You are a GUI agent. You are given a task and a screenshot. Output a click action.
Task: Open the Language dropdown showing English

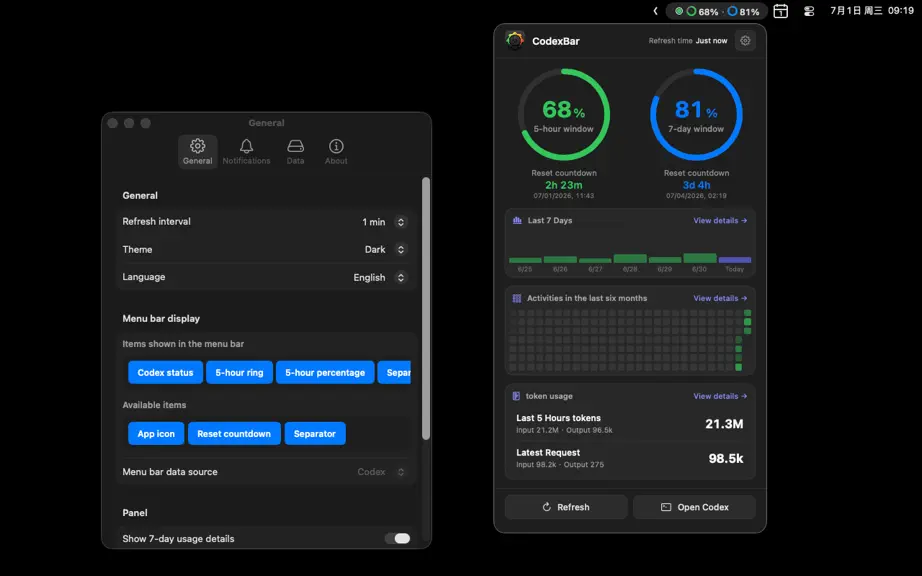point(400,277)
